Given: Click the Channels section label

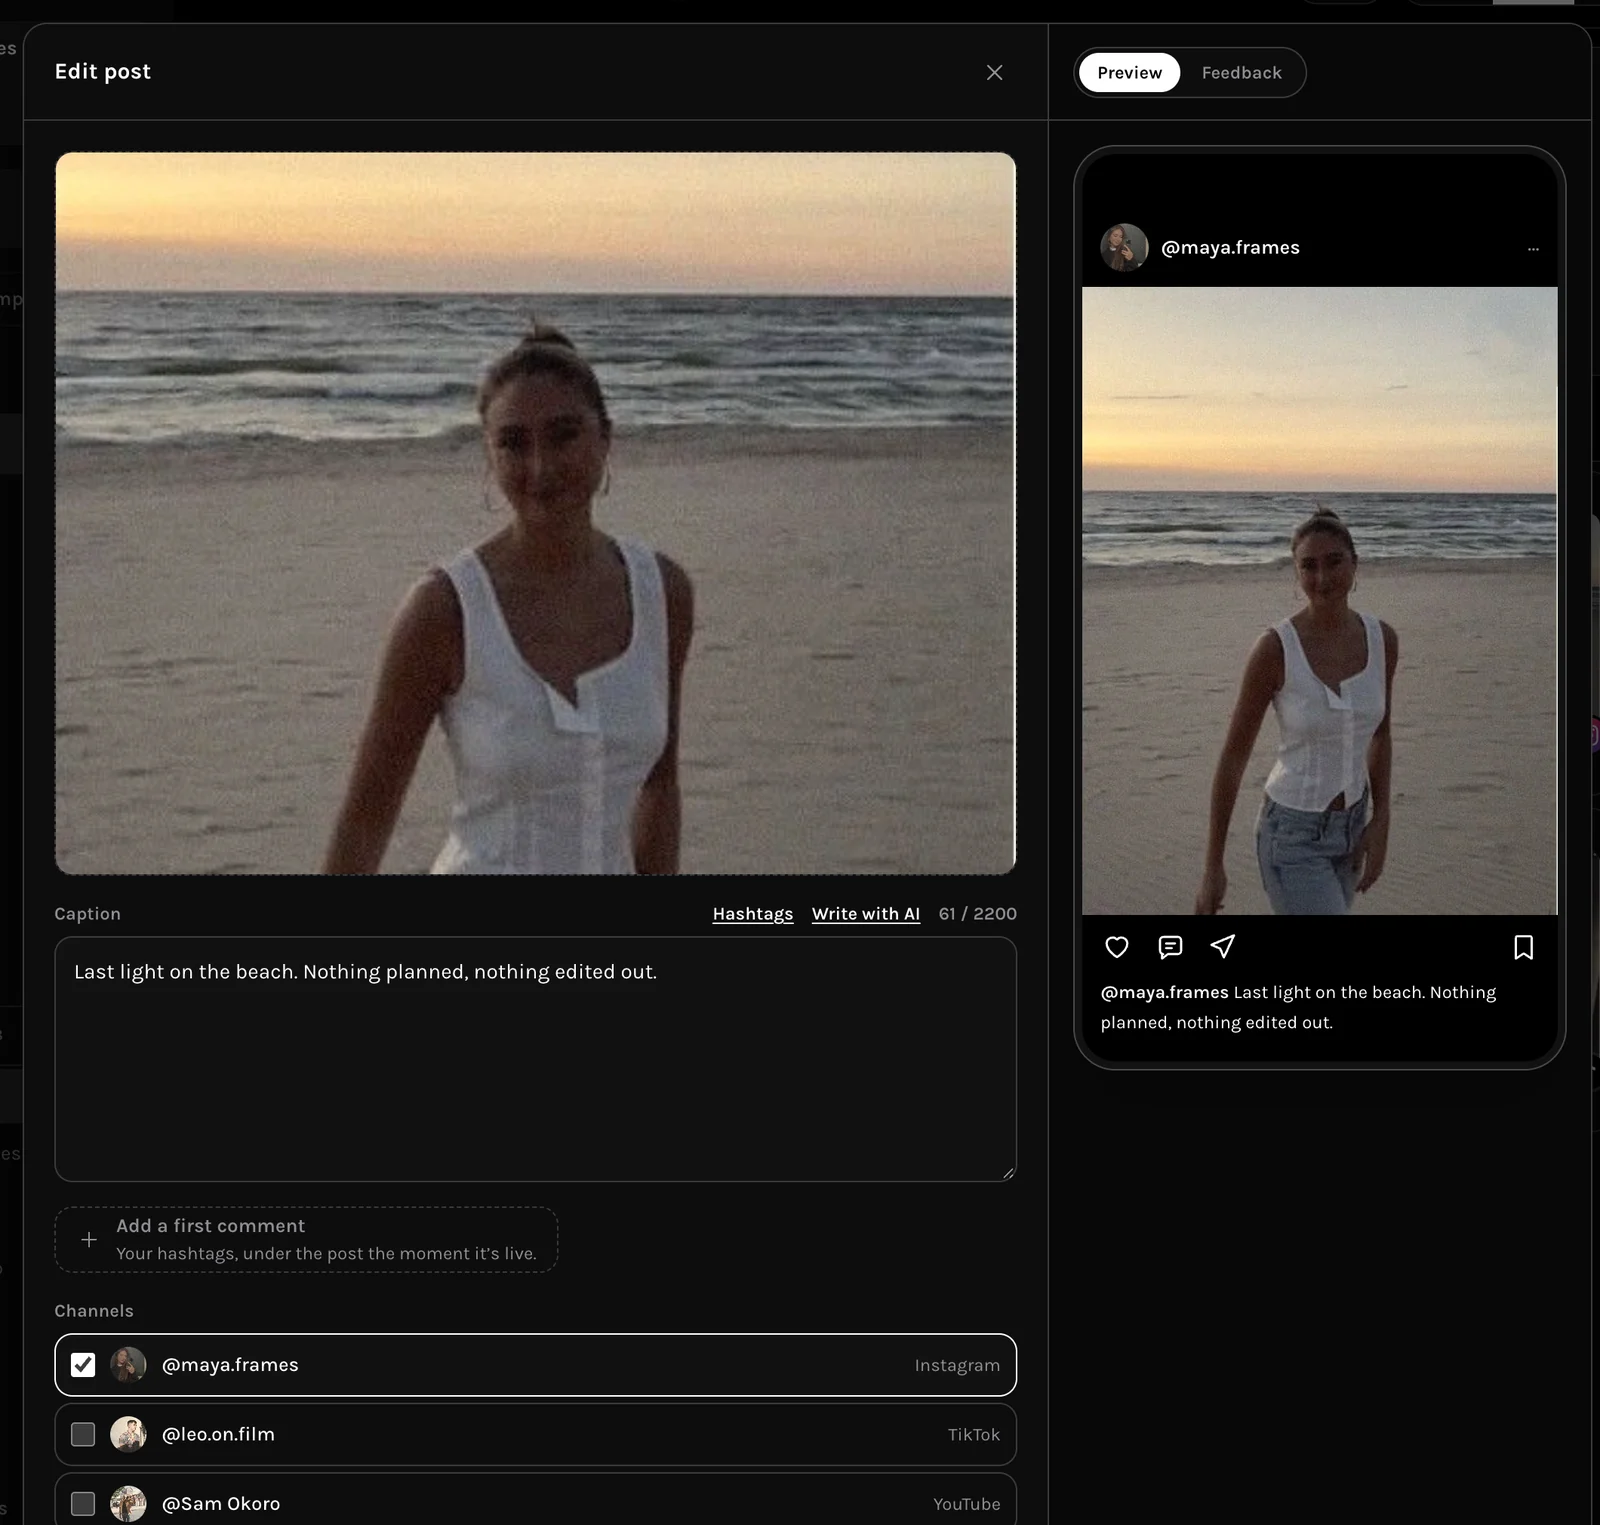Looking at the screenshot, I should [x=94, y=1311].
